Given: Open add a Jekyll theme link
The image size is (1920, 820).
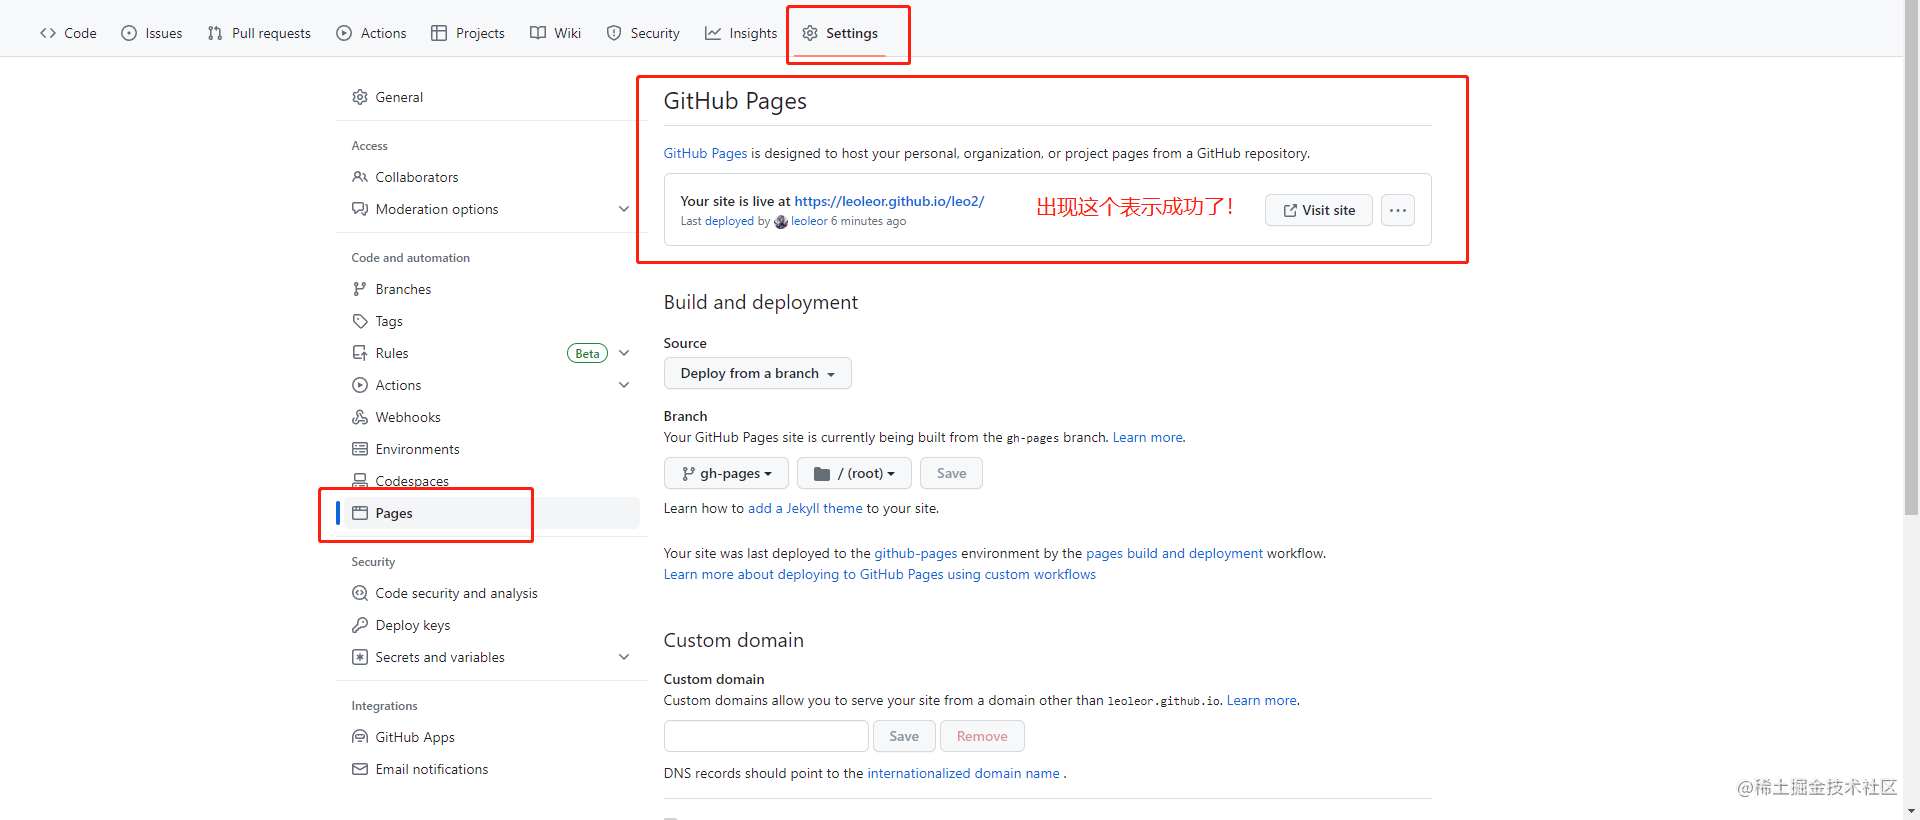Looking at the screenshot, I should [x=805, y=508].
